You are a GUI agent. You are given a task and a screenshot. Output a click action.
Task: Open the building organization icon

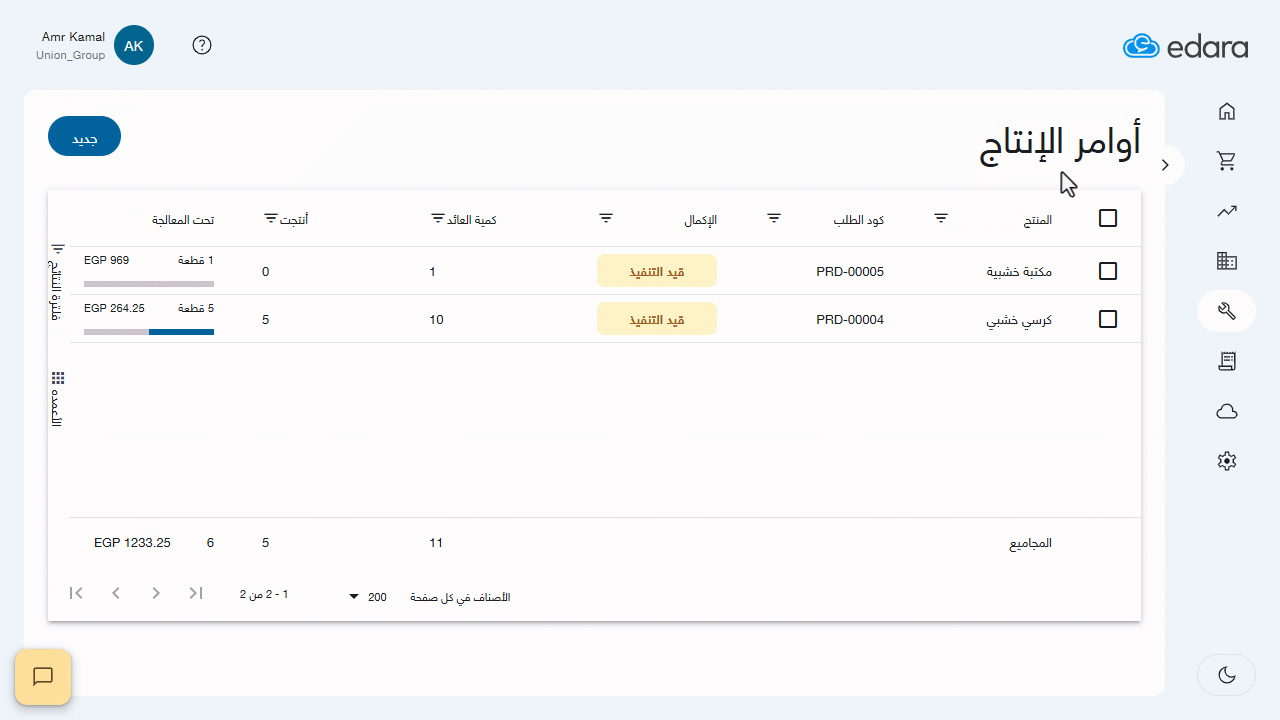click(1227, 261)
